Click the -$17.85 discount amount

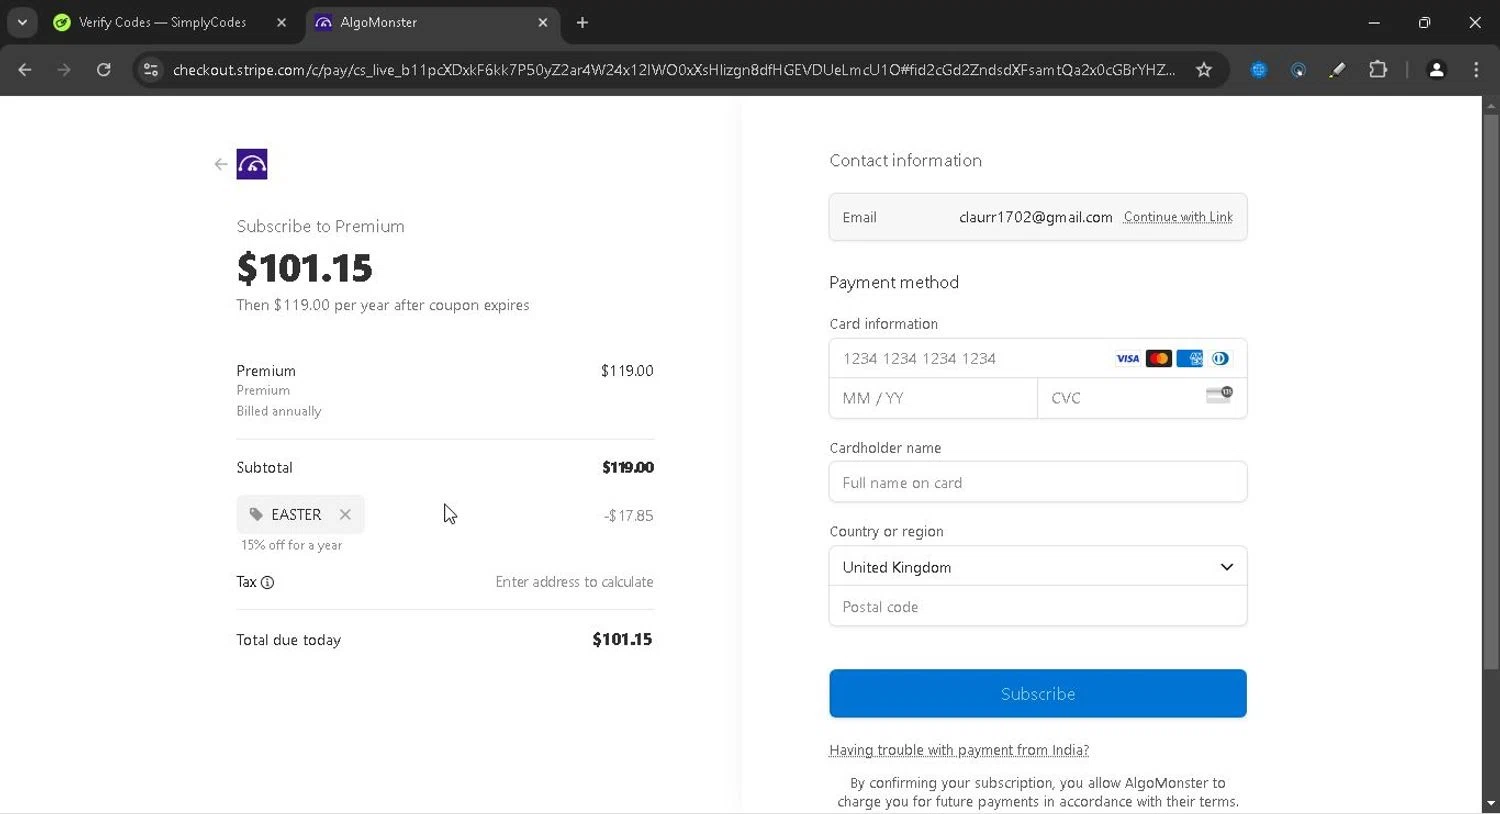tap(628, 516)
